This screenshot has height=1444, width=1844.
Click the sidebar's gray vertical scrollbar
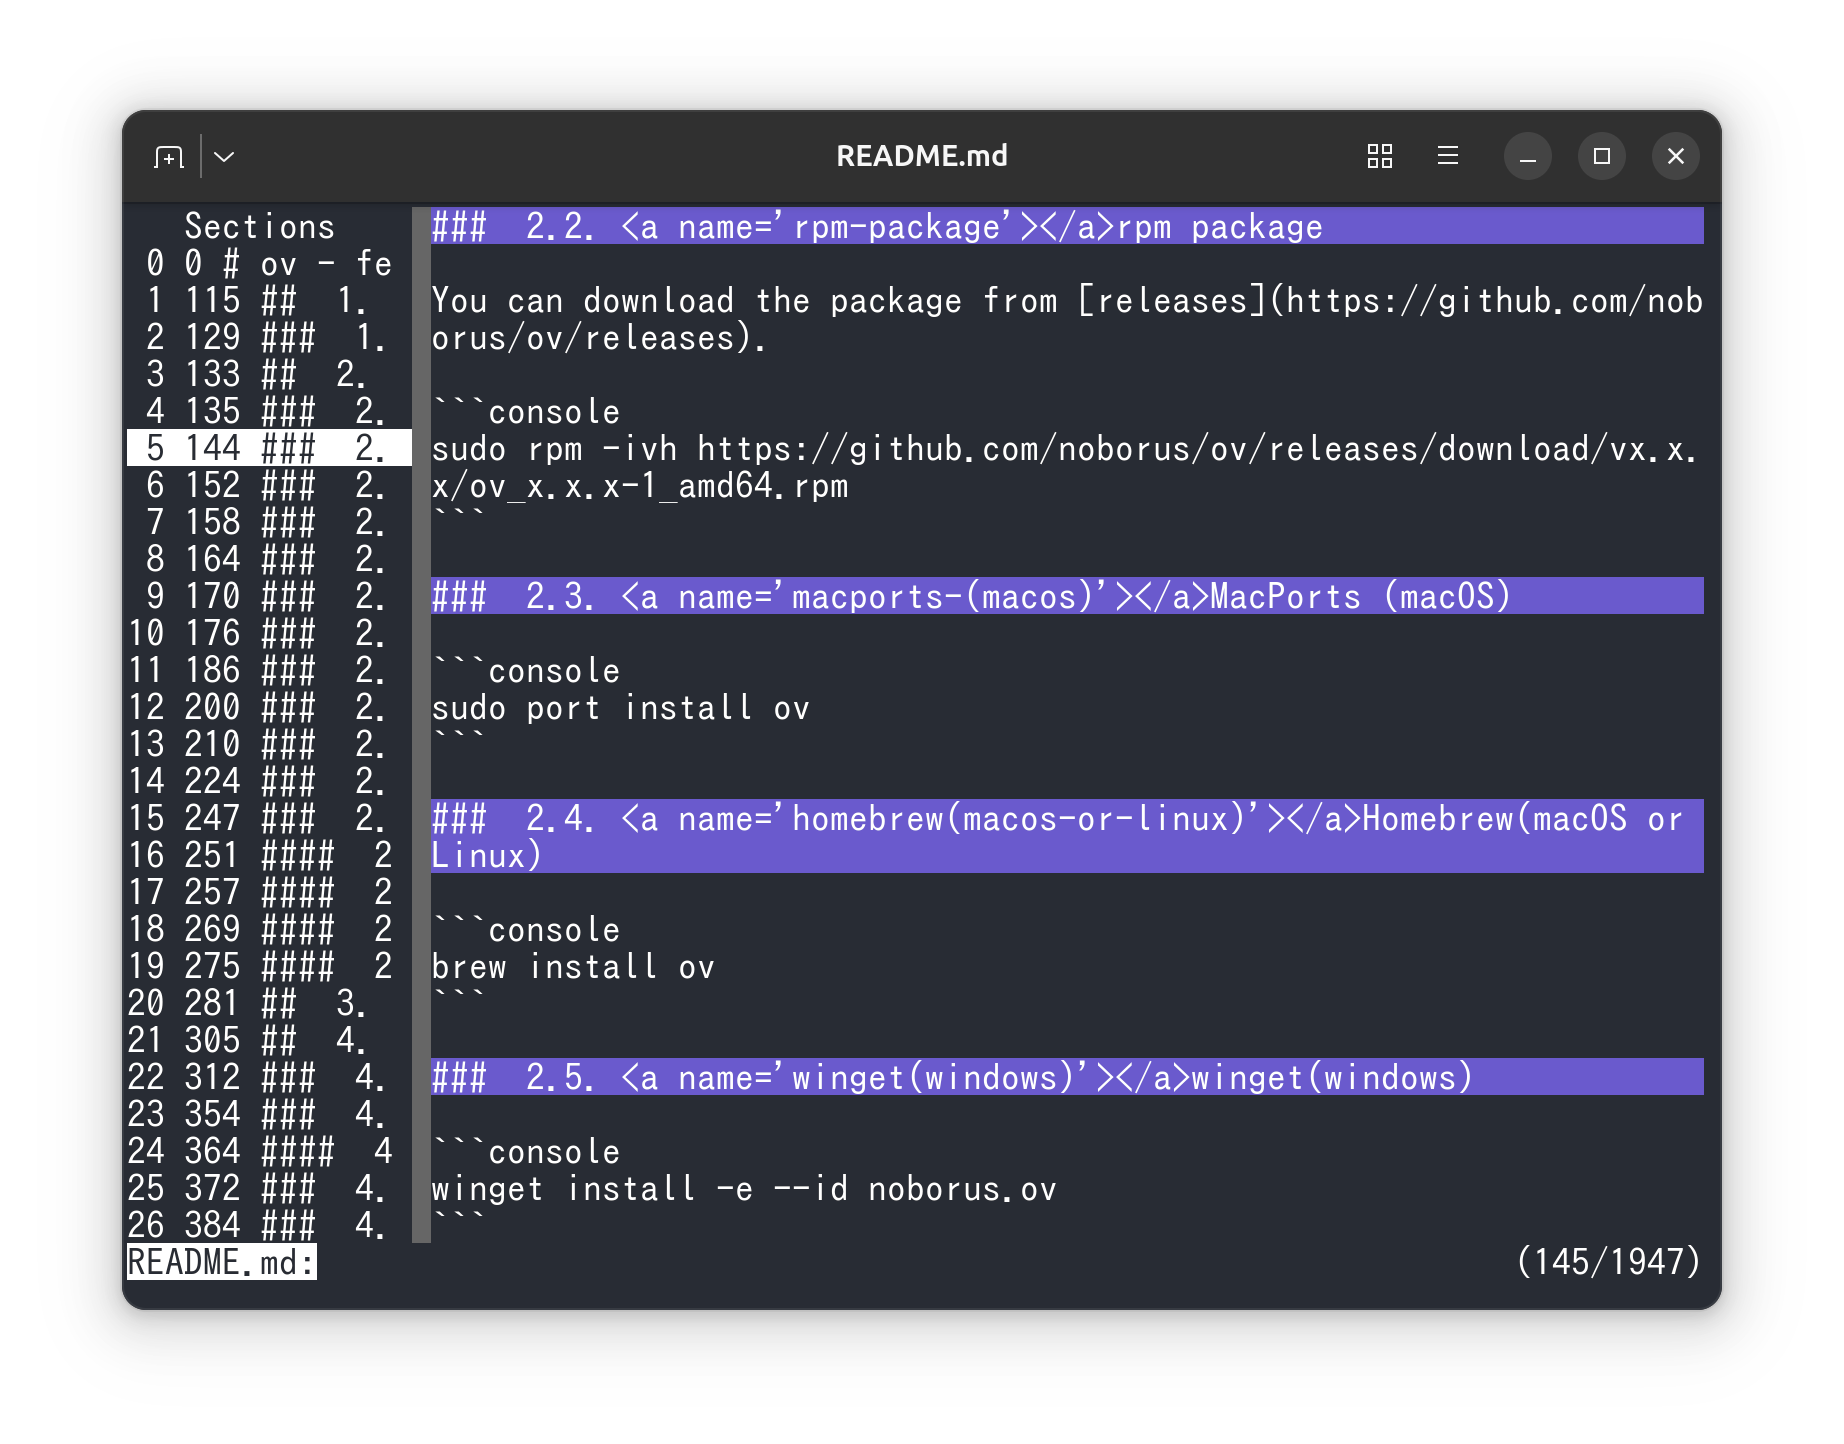click(x=421, y=726)
